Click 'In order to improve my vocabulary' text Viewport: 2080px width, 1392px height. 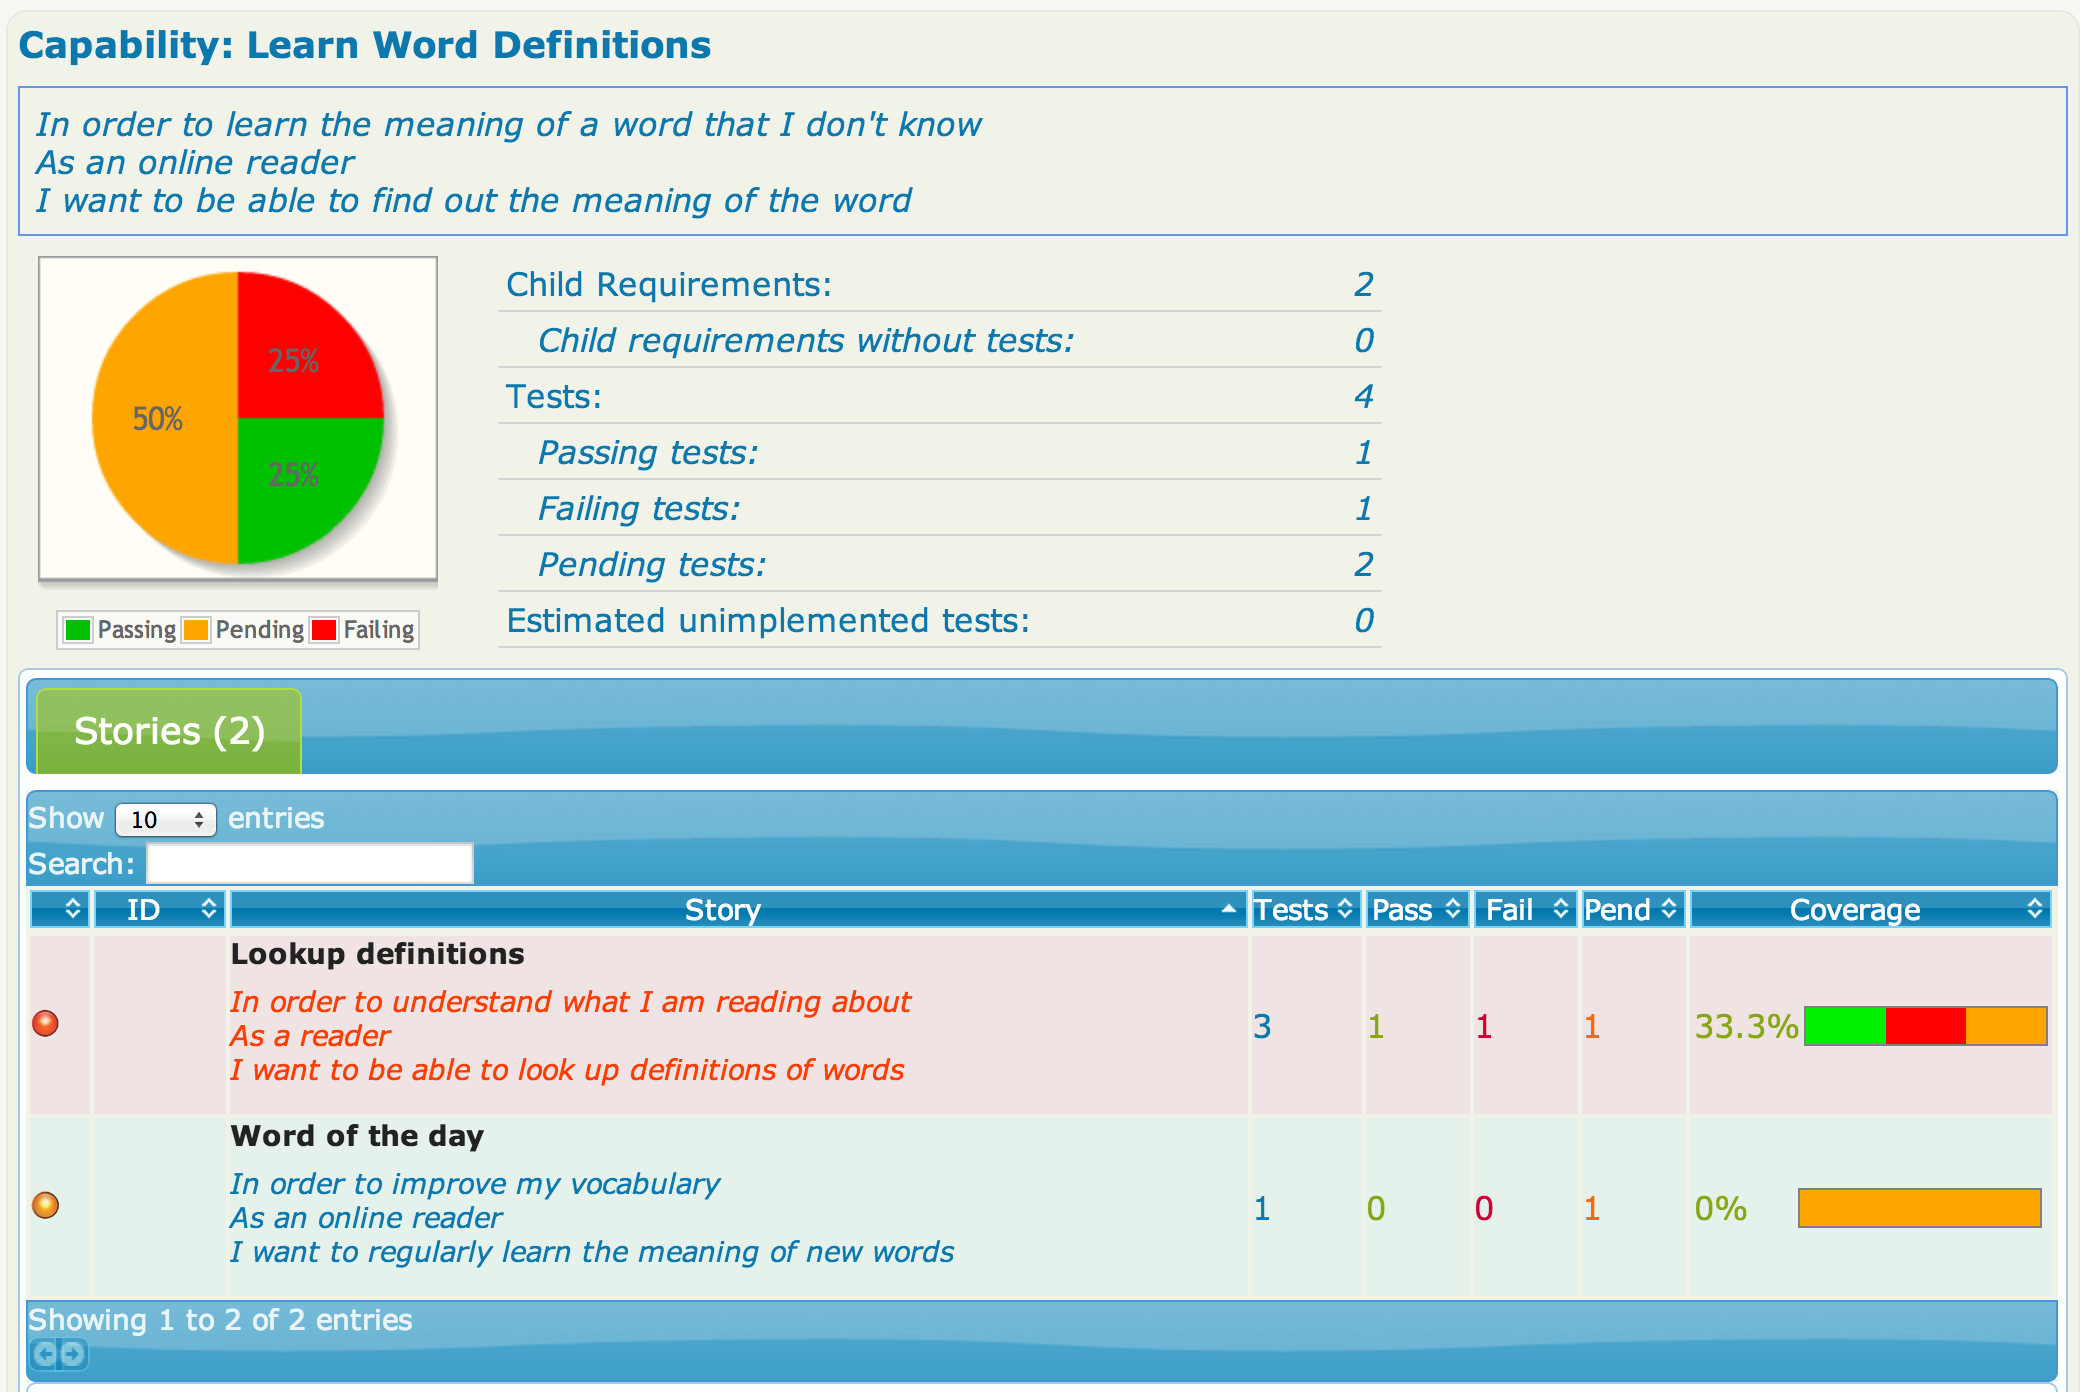pyautogui.click(x=475, y=1184)
